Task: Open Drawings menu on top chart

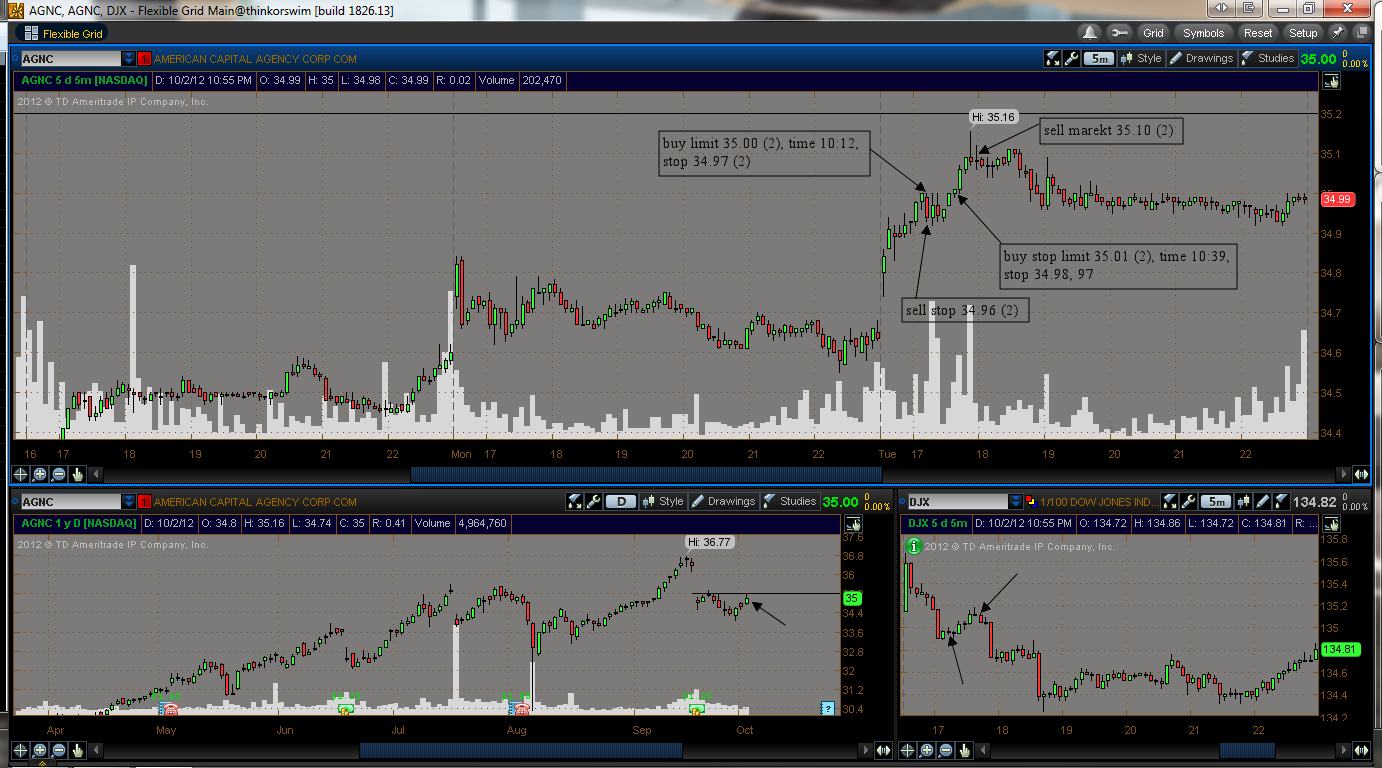Action: [1201, 59]
